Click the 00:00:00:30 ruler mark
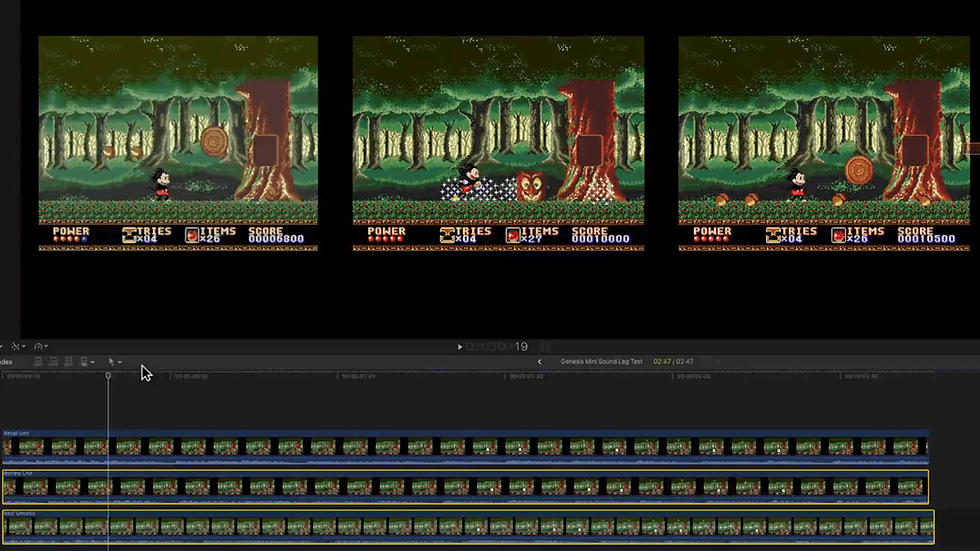Image resolution: width=980 pixels, height=551 pixels. [191, 376]
